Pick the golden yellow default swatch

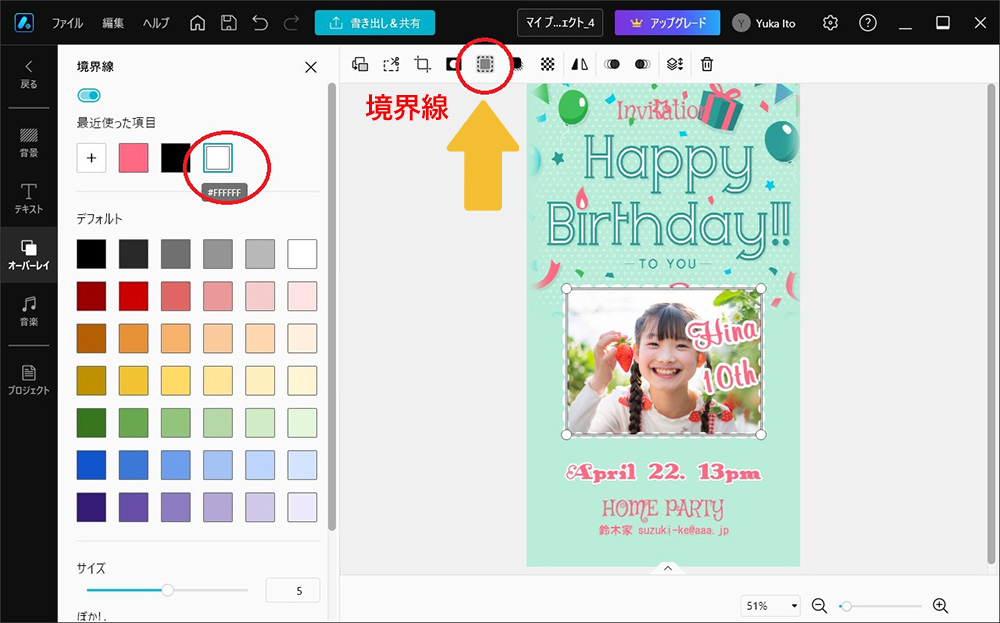point(133,381)
